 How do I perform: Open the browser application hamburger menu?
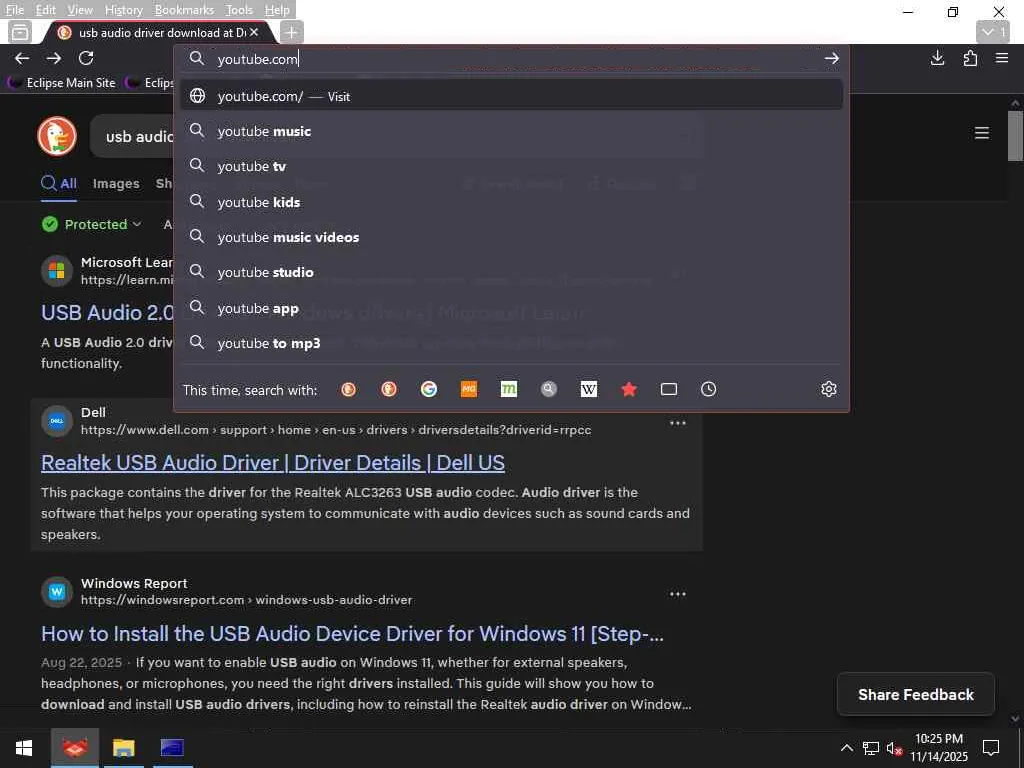(1002, 58)
